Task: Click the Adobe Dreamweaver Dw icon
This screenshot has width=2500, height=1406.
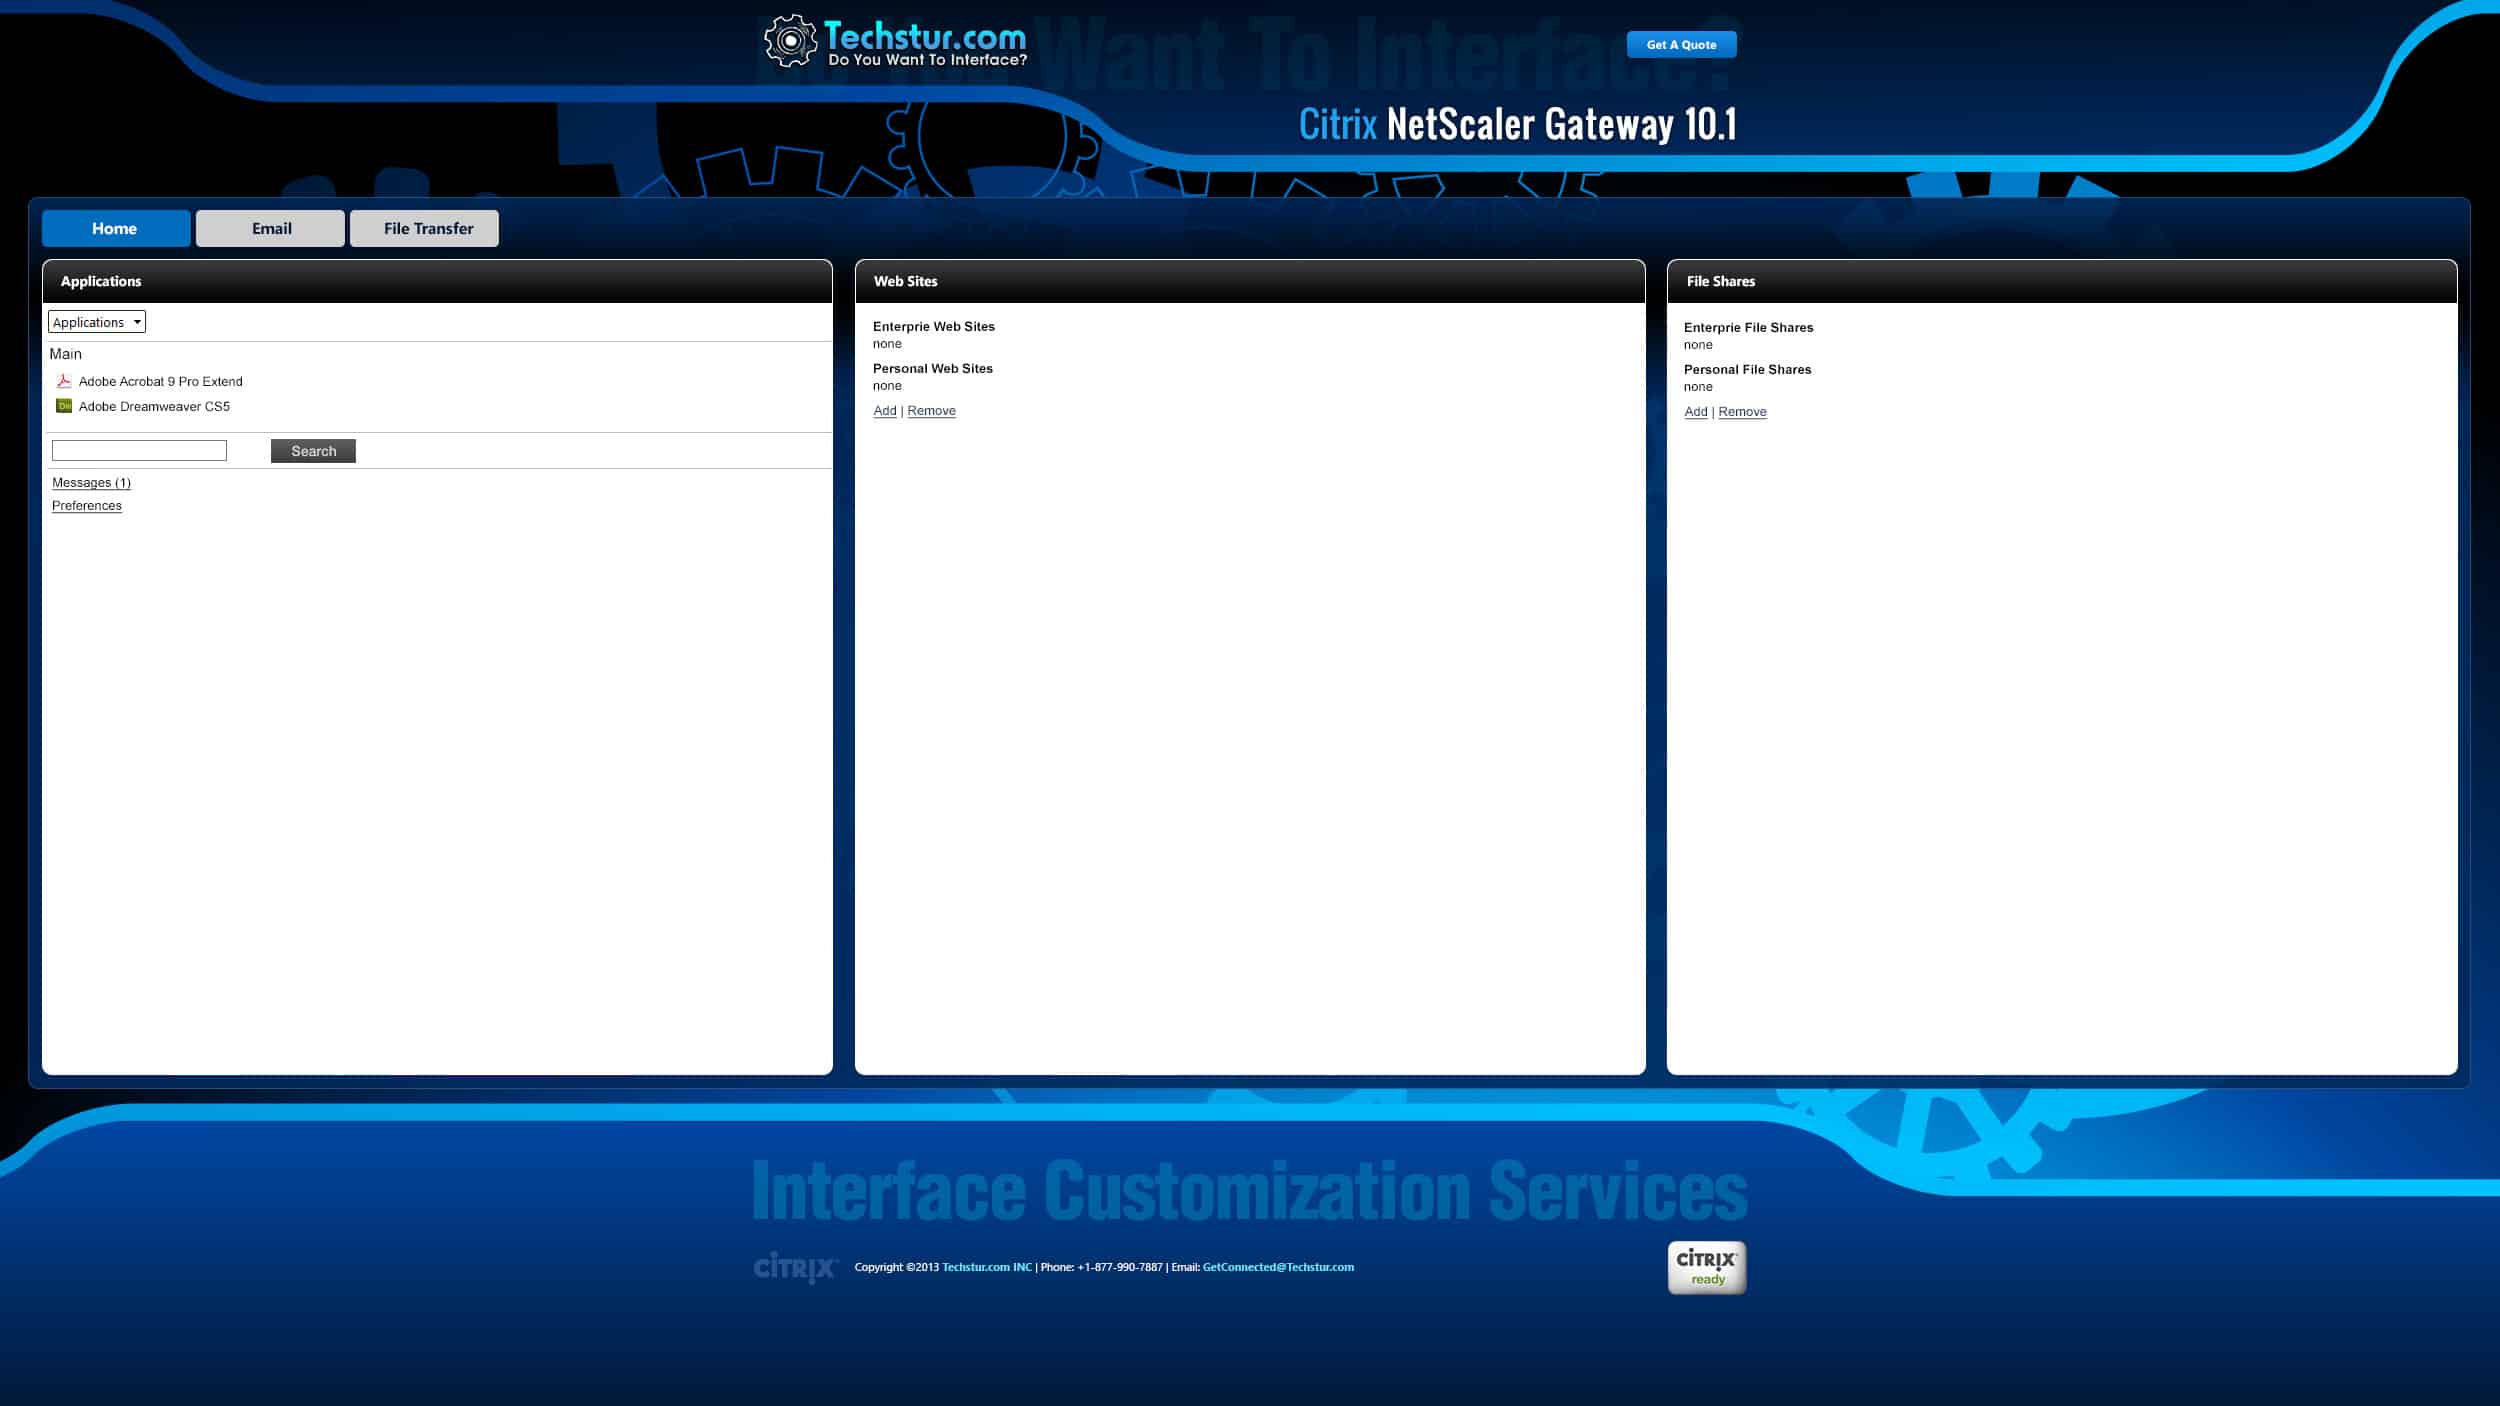Action: pos(64,406)
